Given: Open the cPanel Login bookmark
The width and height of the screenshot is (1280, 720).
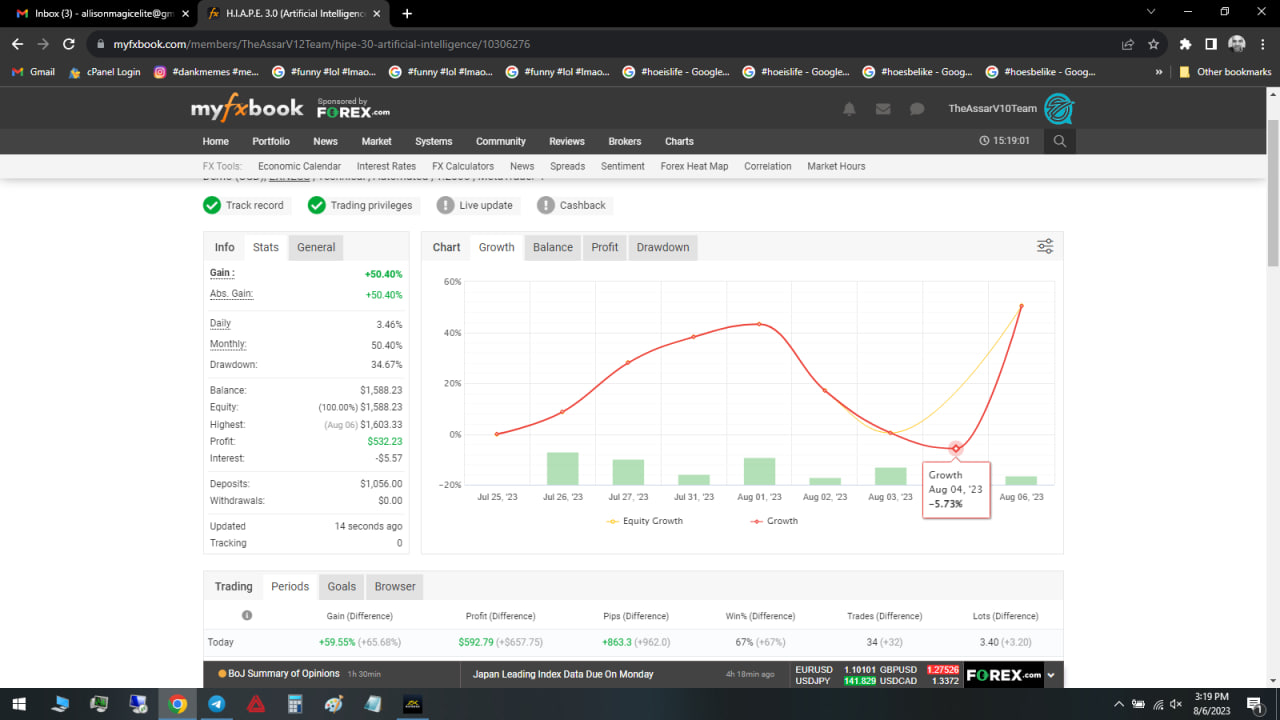Looking at the screenshot, I should pyautogui.click(x=105, y=72).
